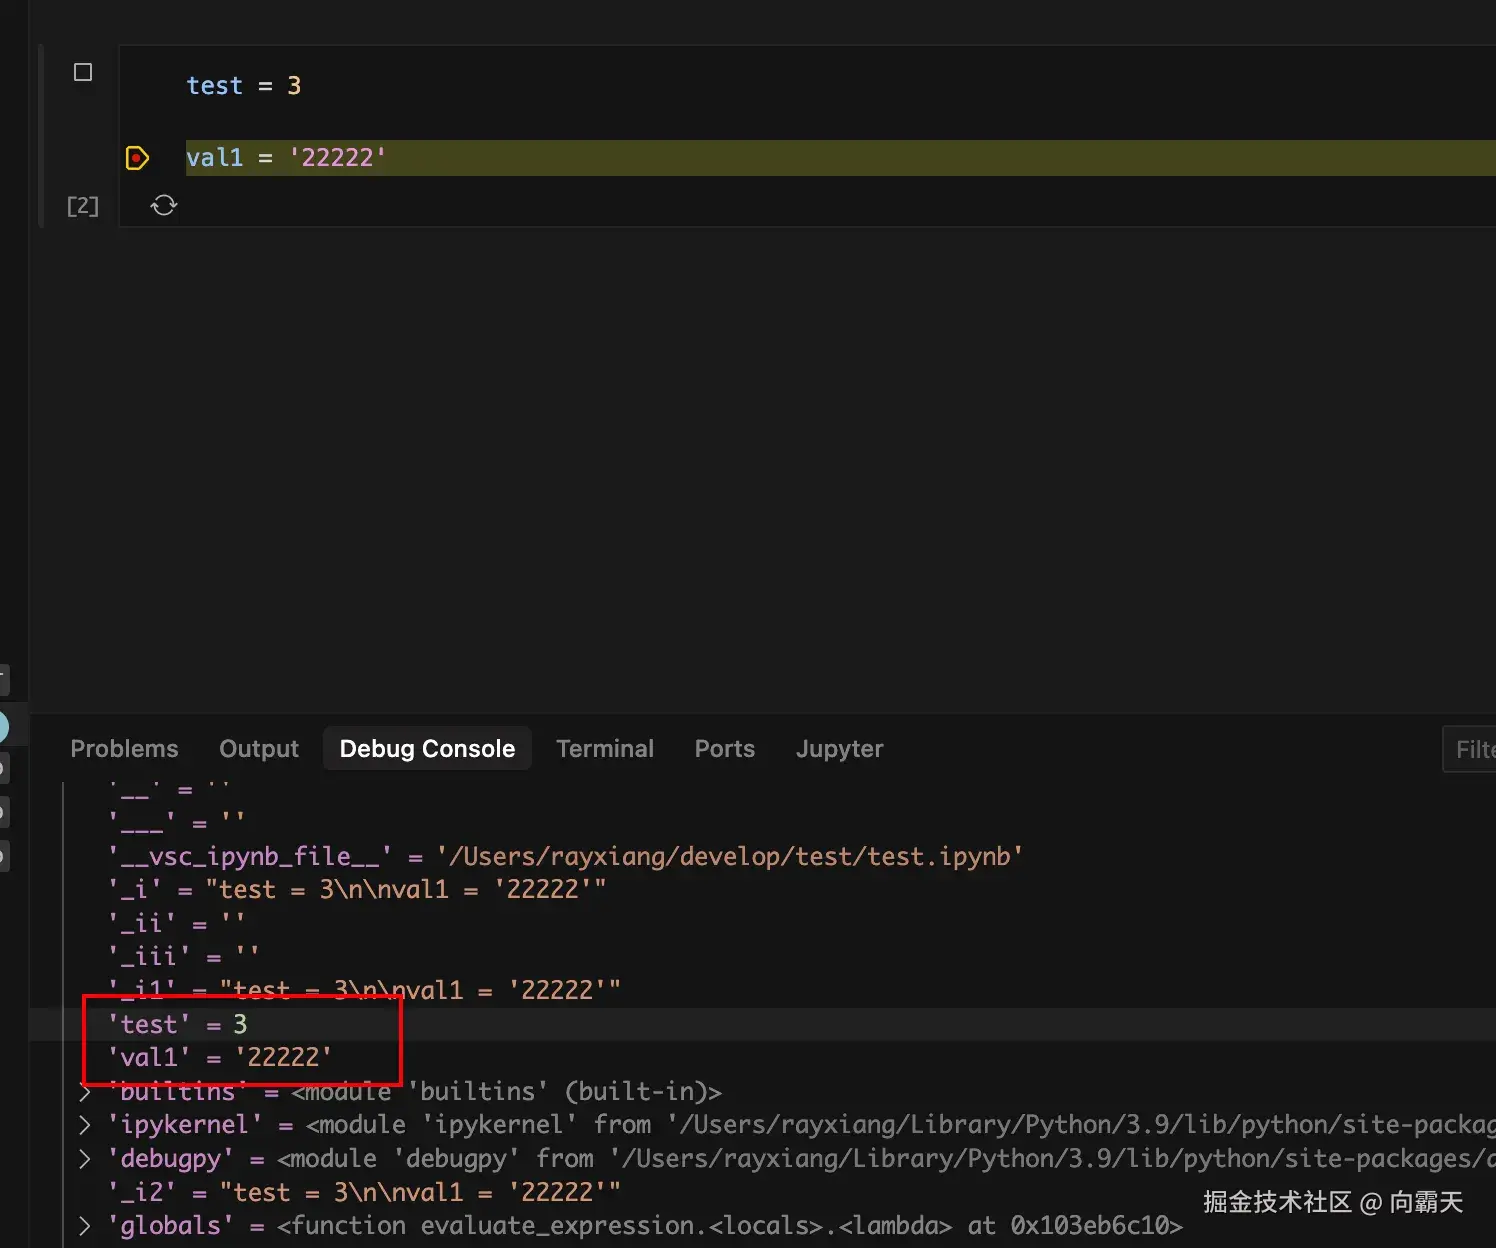This screenshot has height=1248, width=1496.
Task: Select the '__vsc_ipynb_file__' variable row
Action: click(565, 856)
